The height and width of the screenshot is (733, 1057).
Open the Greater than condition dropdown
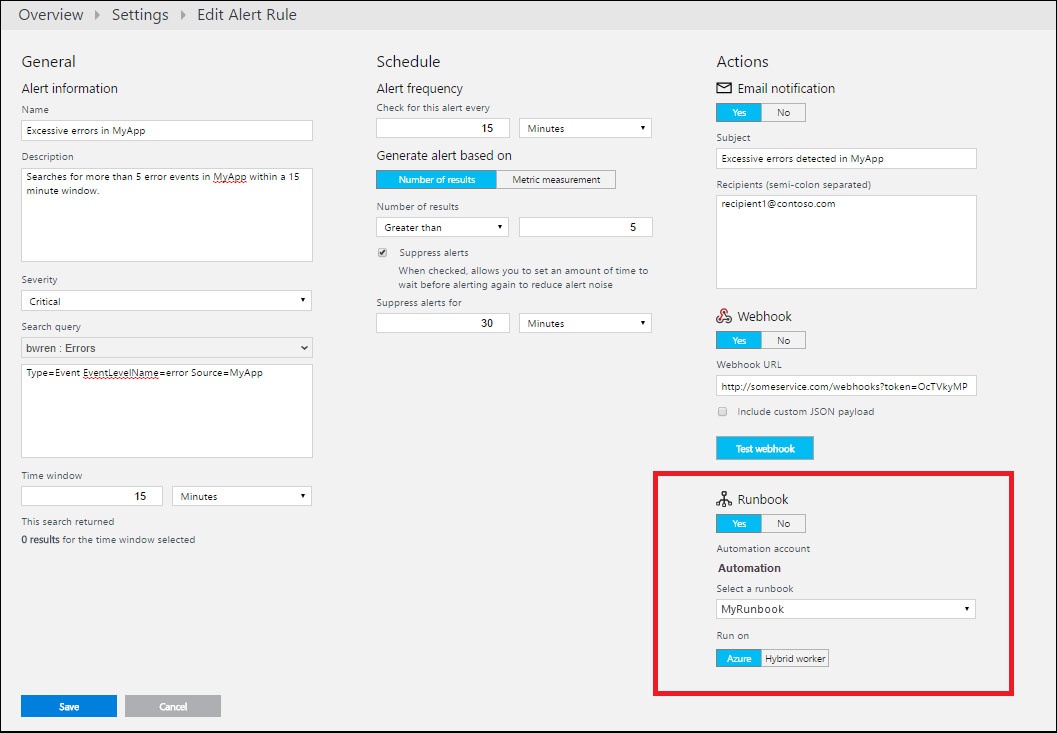[x=442, y=227]
